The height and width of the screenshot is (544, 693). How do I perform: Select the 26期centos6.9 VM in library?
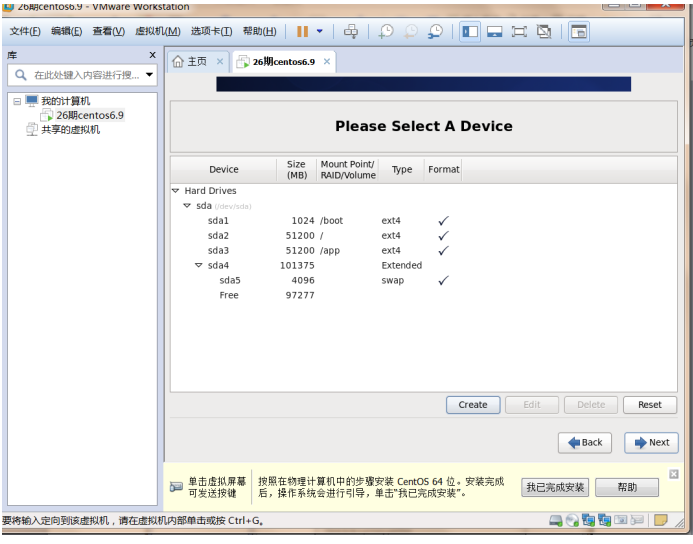[x=90, y=115]
